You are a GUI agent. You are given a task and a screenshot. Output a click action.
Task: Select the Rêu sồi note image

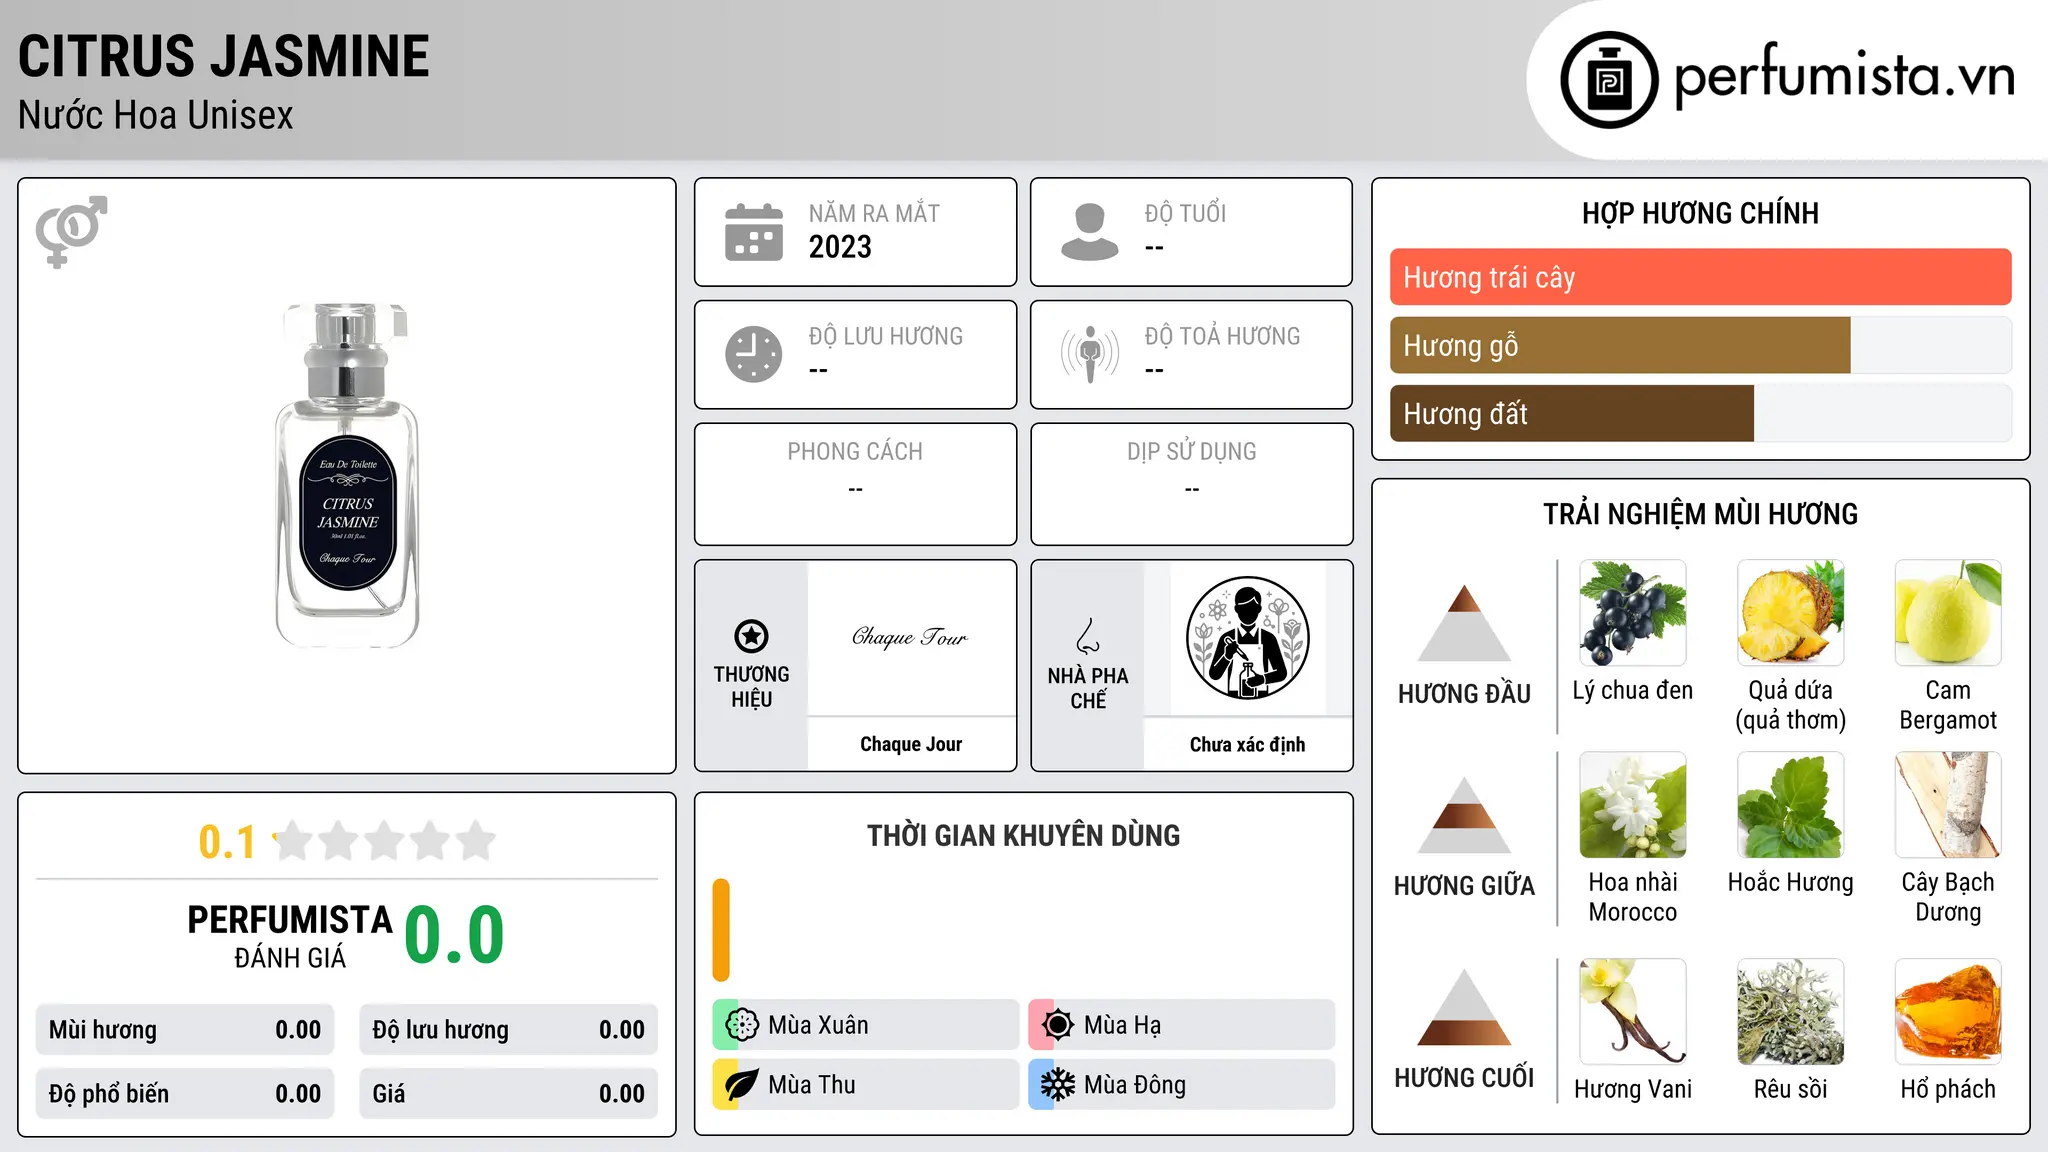[1791, 1012]
